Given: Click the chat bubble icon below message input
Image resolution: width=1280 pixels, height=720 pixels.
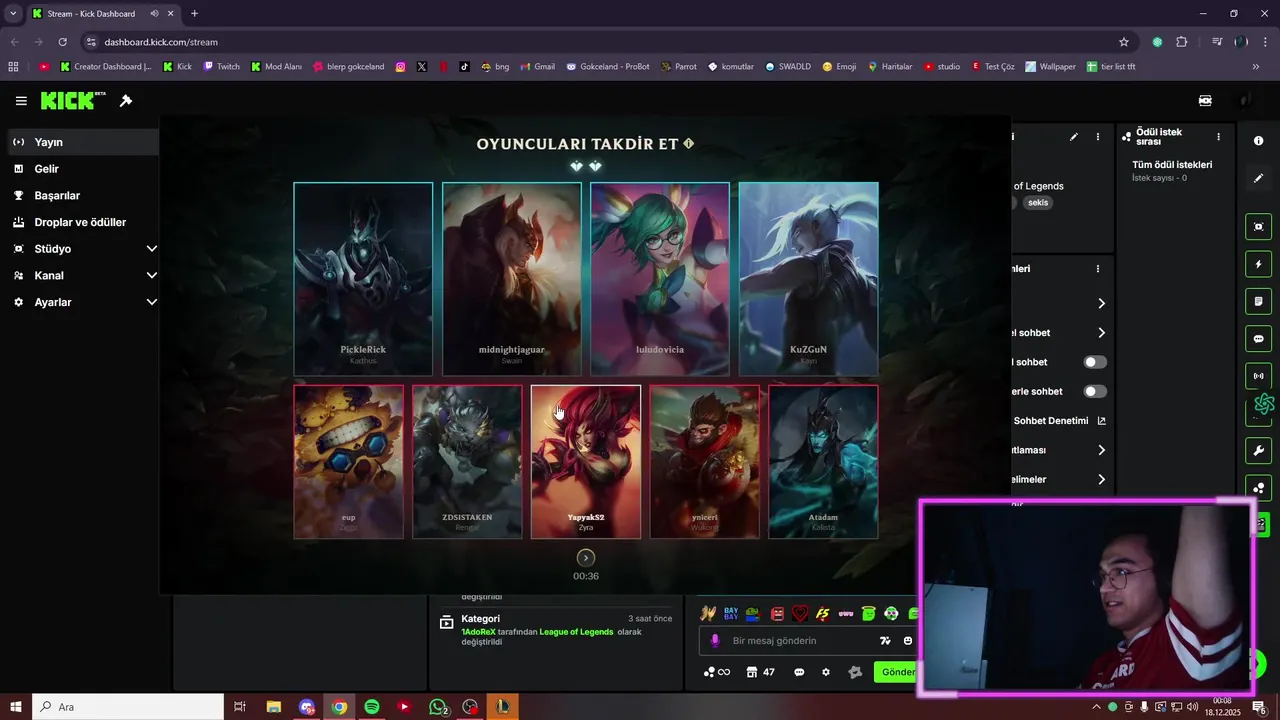Looking at the screenshot, I should coord(799,672).
